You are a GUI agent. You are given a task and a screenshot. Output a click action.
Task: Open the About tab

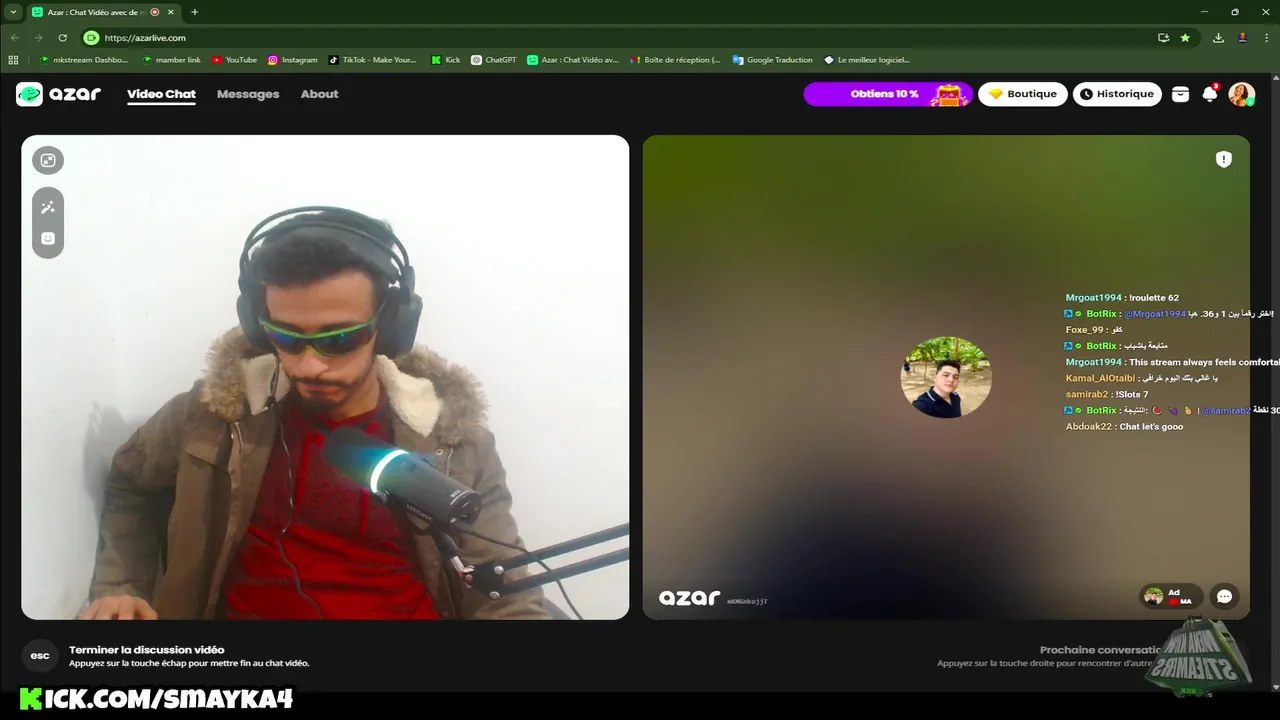point(320,94)
